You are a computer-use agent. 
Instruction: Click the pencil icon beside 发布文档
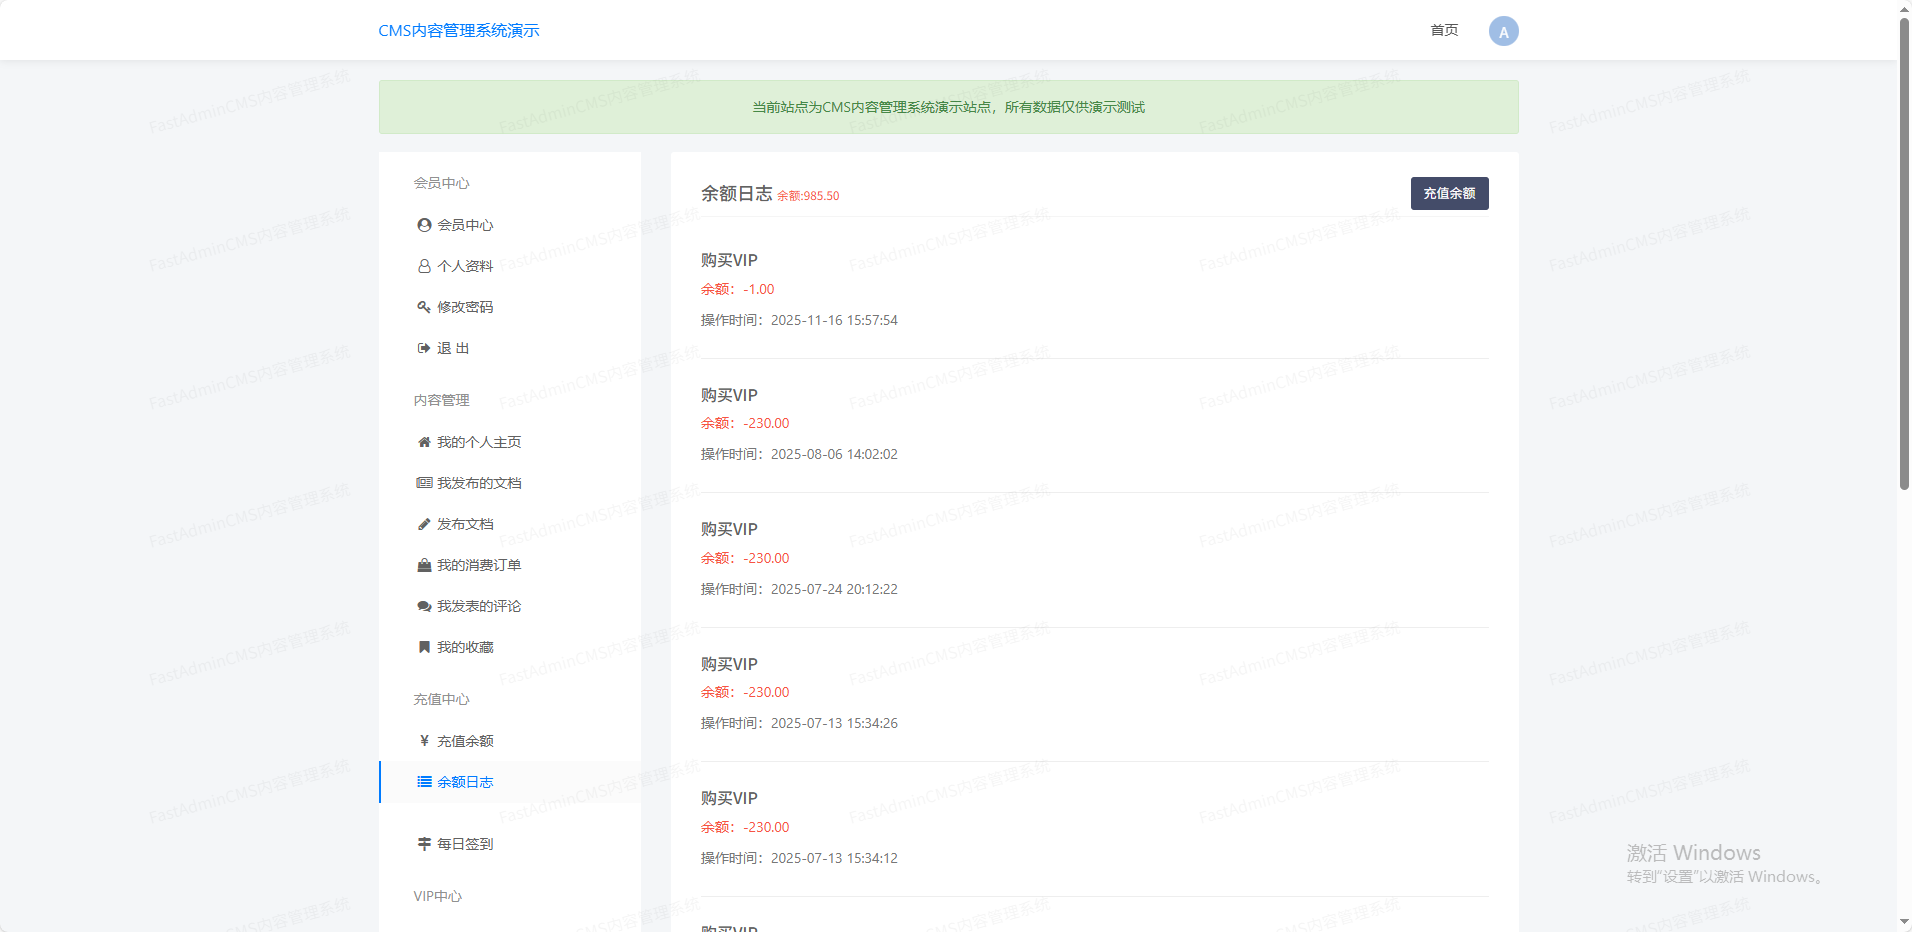pyautogui.click(x=424, y=524)
